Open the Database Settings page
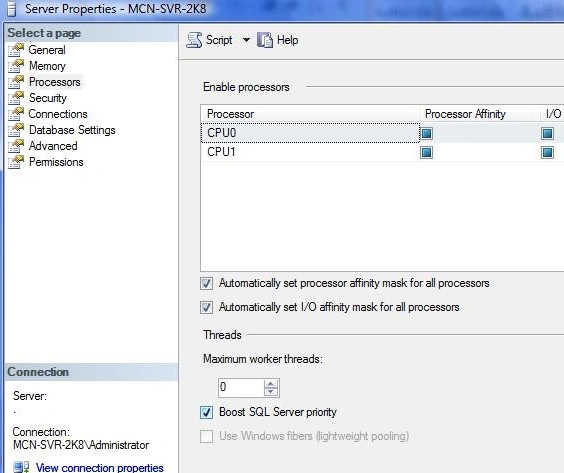Image resolution: width=564 pixels, height=473 pixels. coord(72,130)
